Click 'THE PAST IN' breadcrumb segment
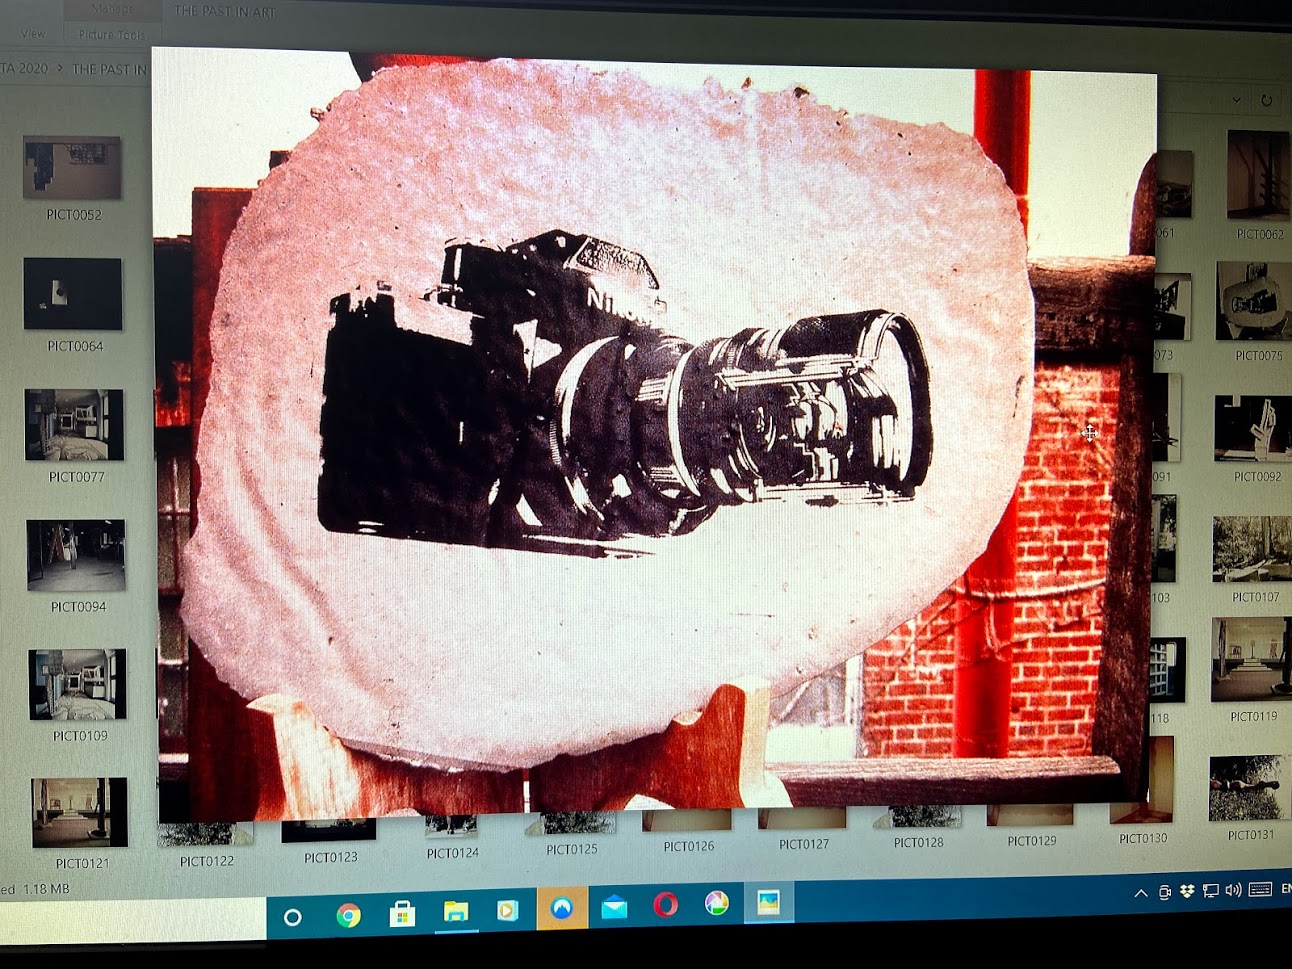Image resolution: width=1292 pixels, height=969 pixels. (x=109, y=69)
